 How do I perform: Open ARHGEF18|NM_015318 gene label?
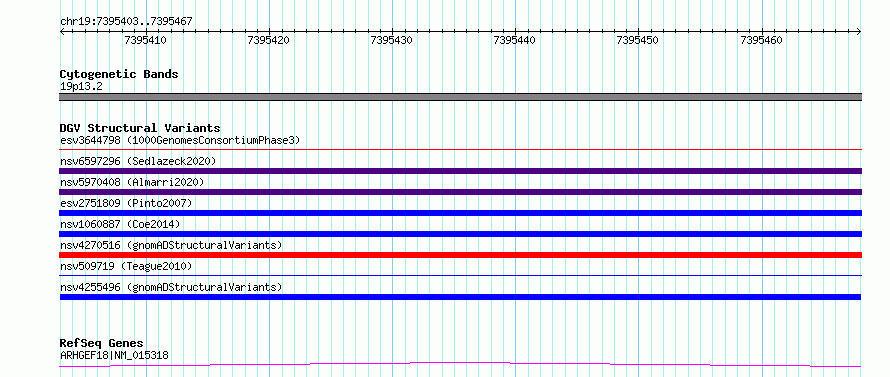[114, 356]
